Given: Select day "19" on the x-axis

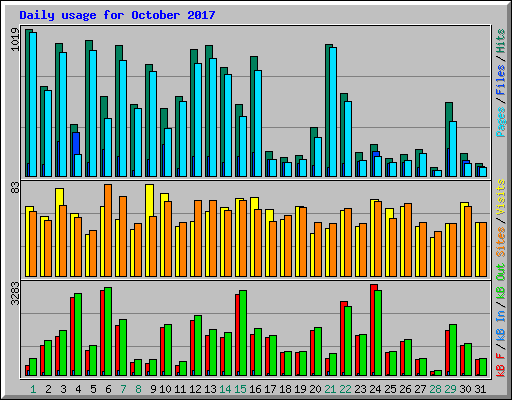Looking at the screenshot, I should tap(300, 389).
